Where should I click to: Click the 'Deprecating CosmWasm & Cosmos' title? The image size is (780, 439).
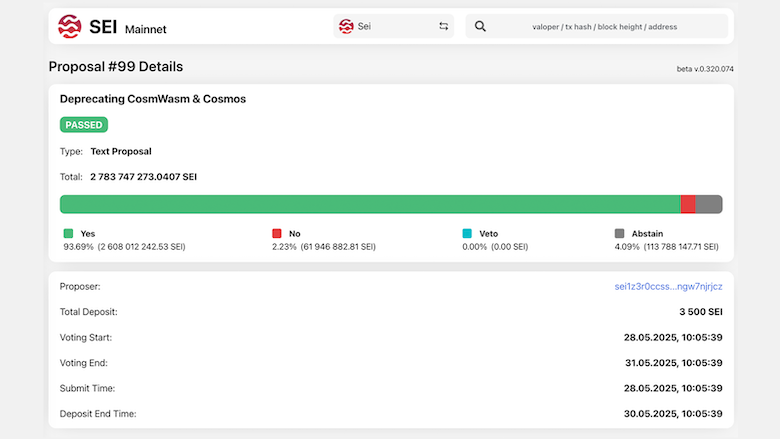[153, 99]
